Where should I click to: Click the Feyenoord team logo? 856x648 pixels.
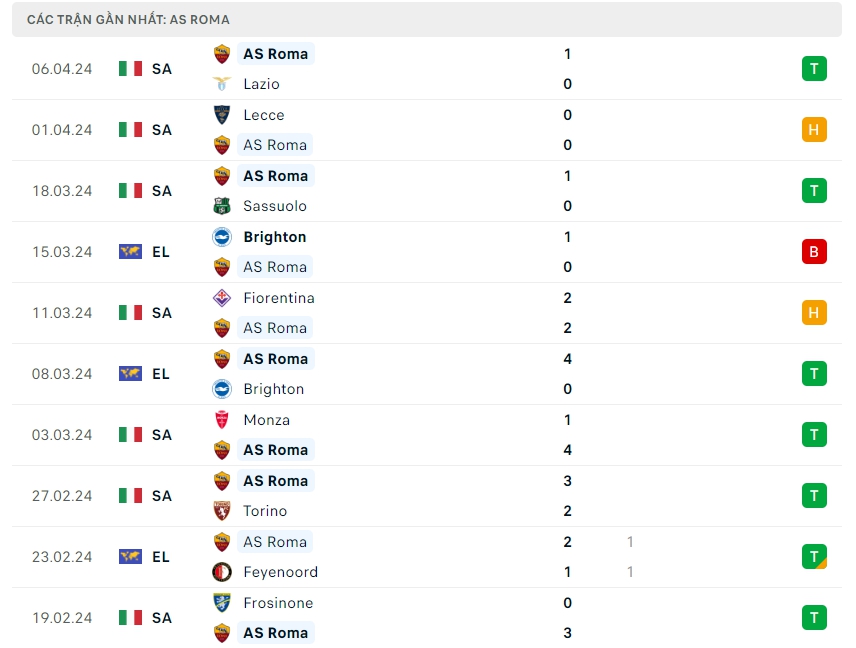click(222, 572)
